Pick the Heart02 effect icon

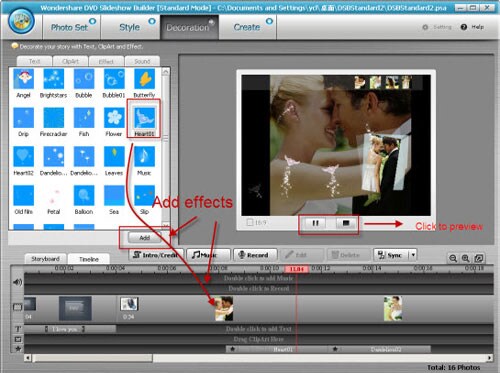pyautogui.click(x=23, y=157)
